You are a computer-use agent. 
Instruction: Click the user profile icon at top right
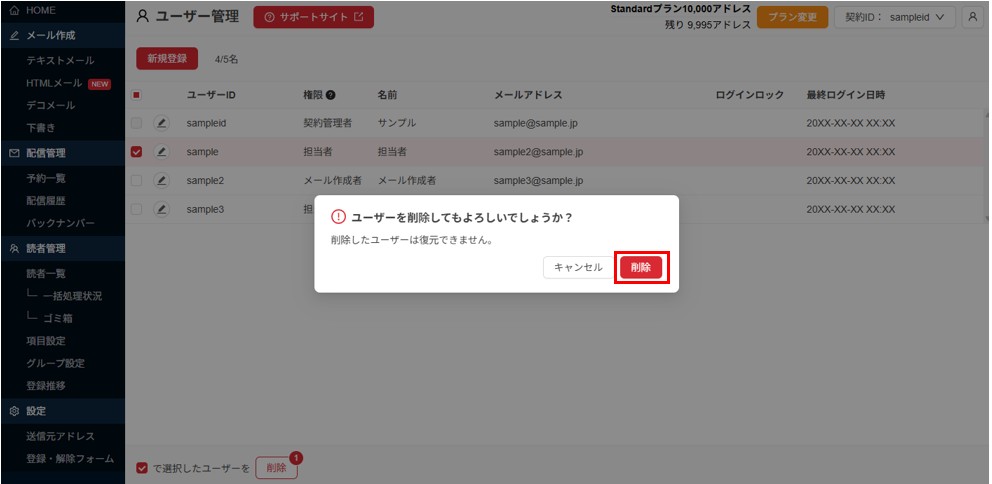(972, 17)
